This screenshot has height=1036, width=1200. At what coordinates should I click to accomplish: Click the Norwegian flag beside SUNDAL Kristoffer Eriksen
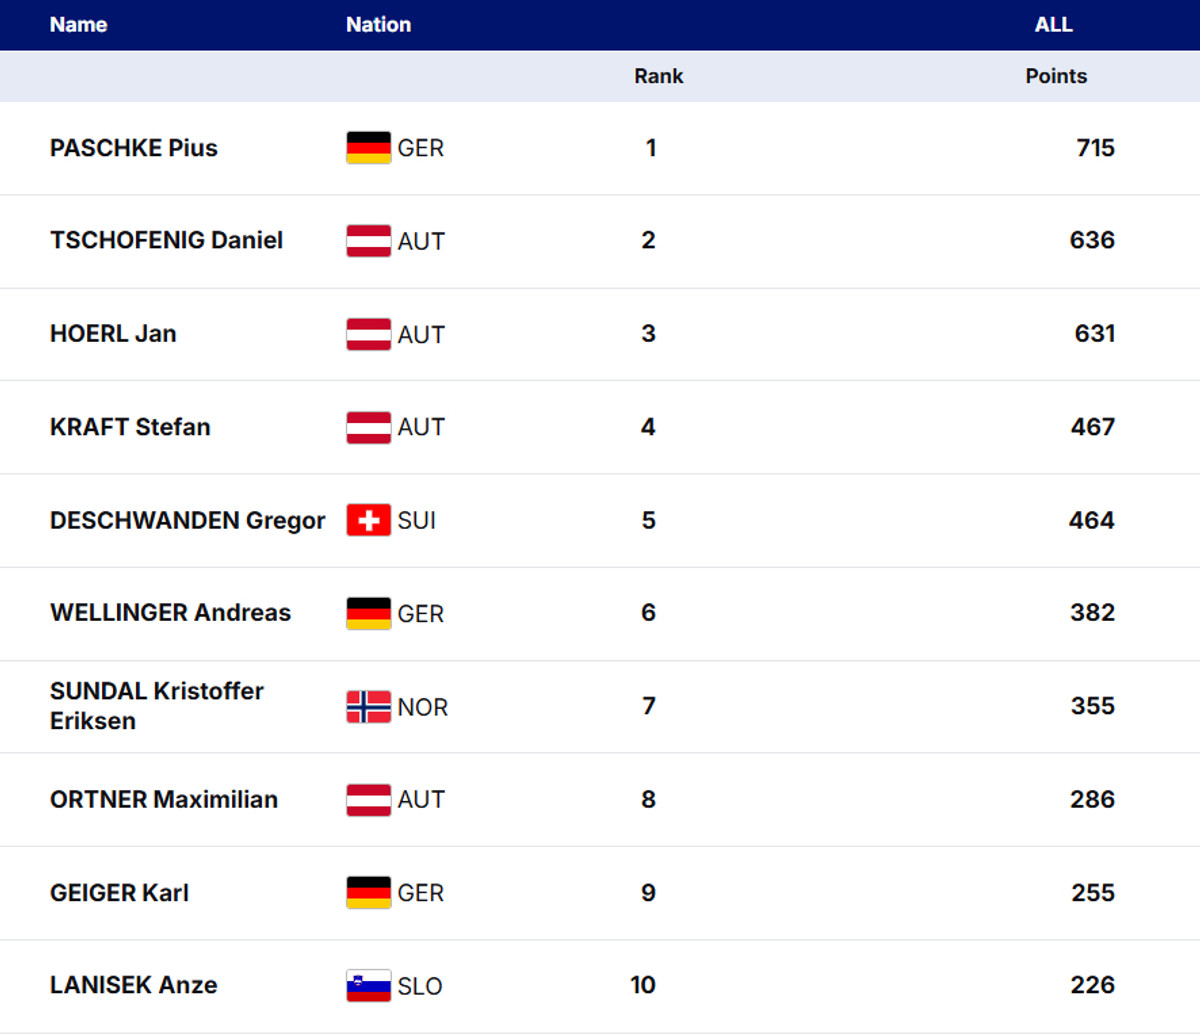pos(368,707)
